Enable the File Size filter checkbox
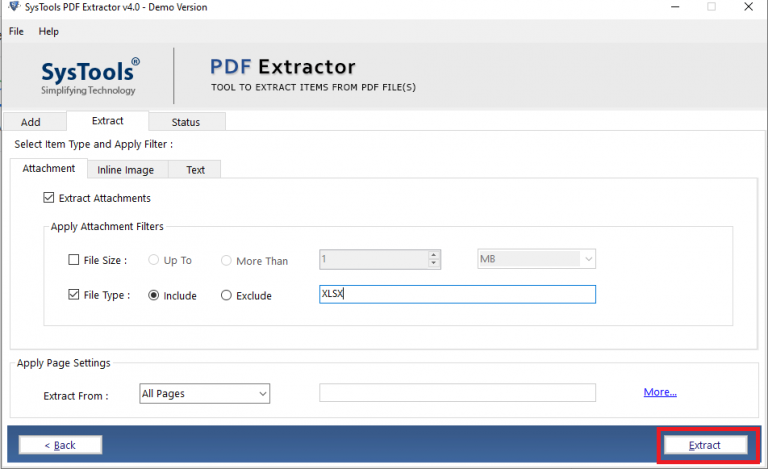768x469 pixels. [73, 259]
